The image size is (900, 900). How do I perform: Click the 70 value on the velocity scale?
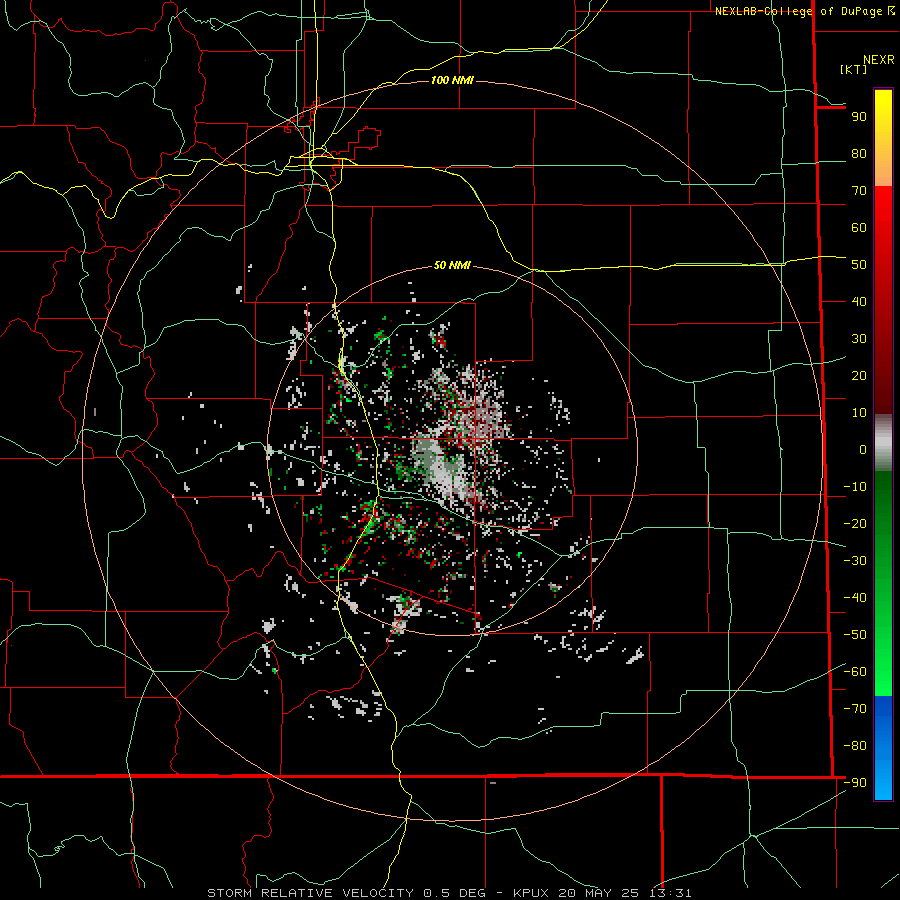click(859, 191)
